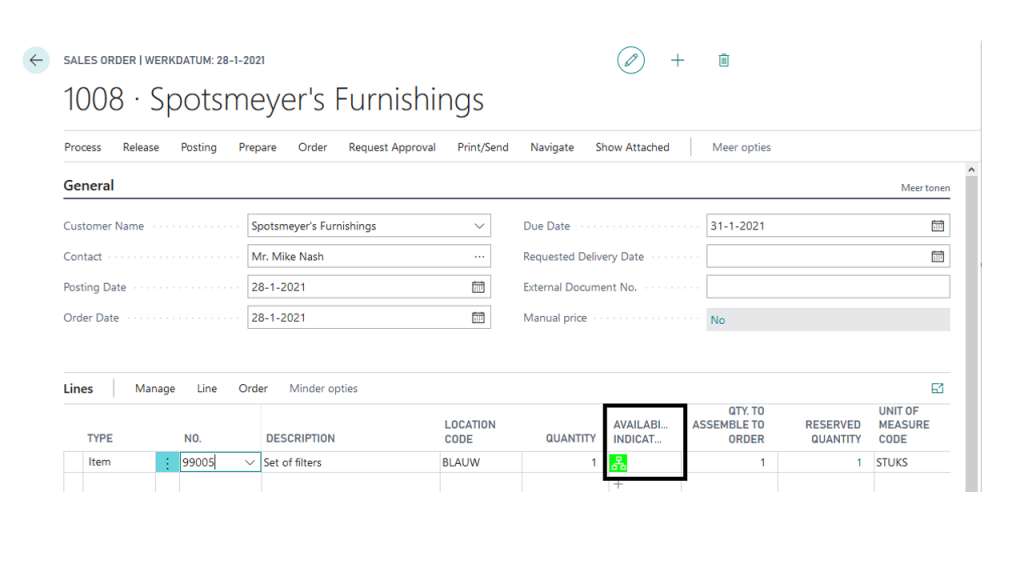Click the External Document No. input field
The image size is (1024, 576).
(828, 287)
